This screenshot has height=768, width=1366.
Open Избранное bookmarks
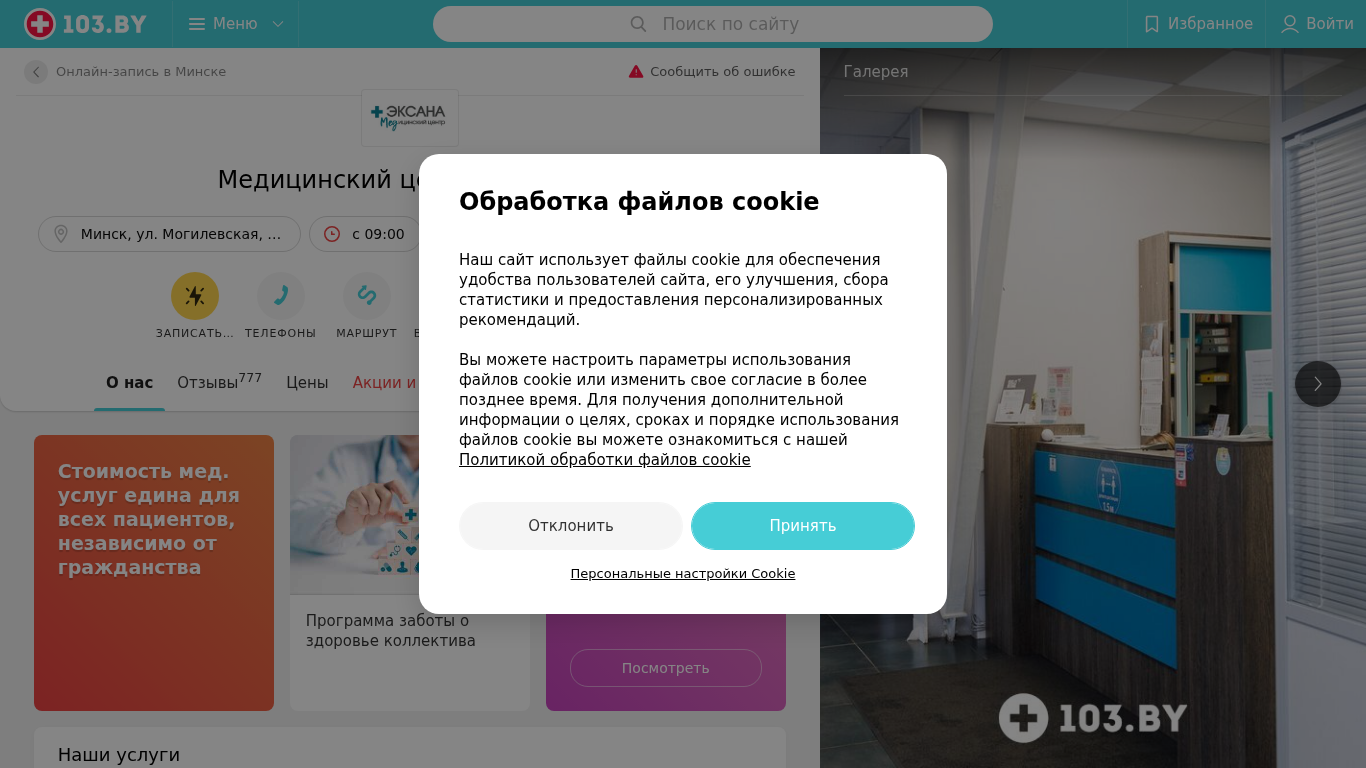[1197, 24]
